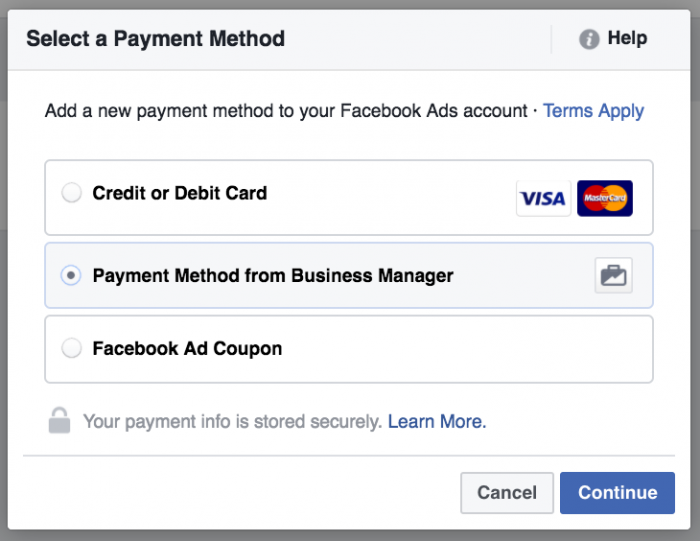The image size is (700, 541).
Task: Open the Help text label
Action: coord(627,39)
